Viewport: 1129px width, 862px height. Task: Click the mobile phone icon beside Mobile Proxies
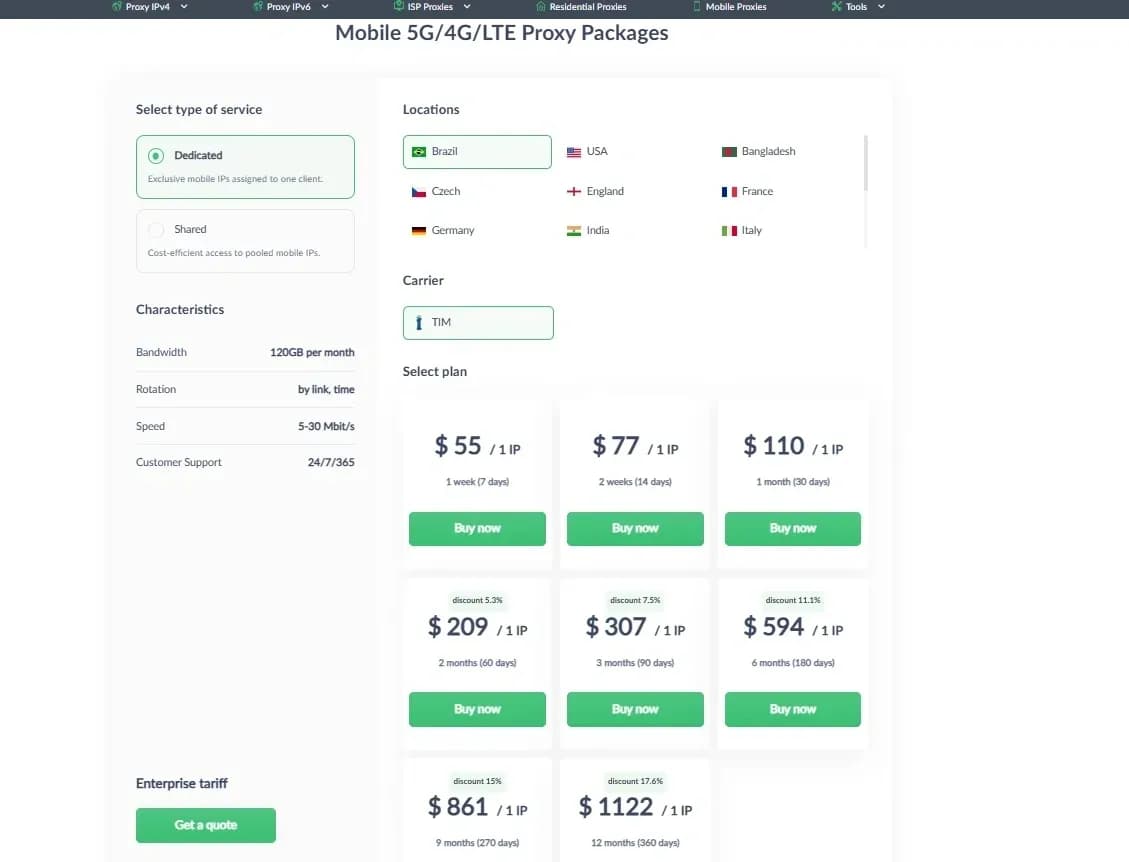pos(693,7)
